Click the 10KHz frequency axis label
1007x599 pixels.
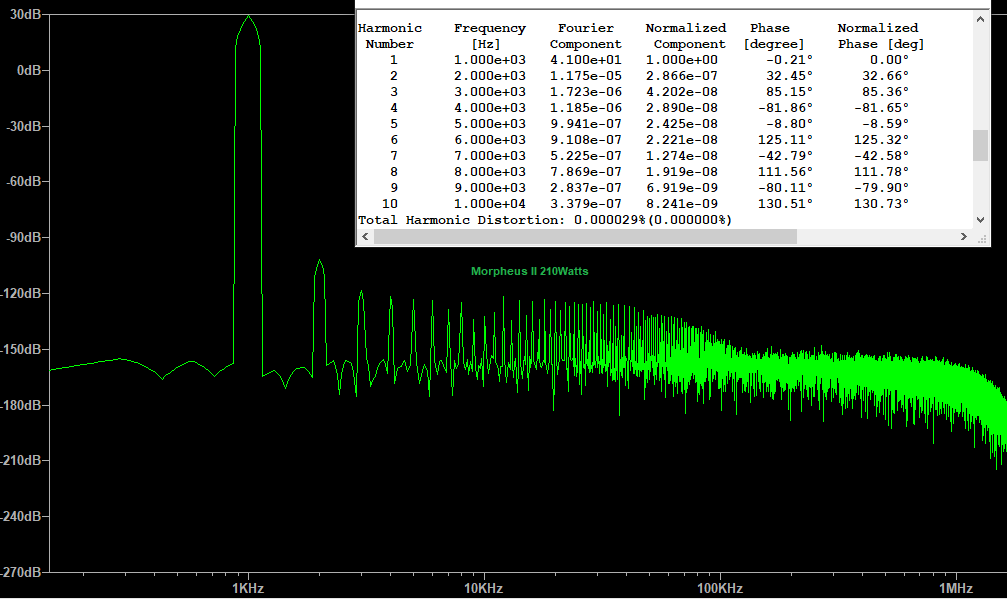tap(484, 588)
